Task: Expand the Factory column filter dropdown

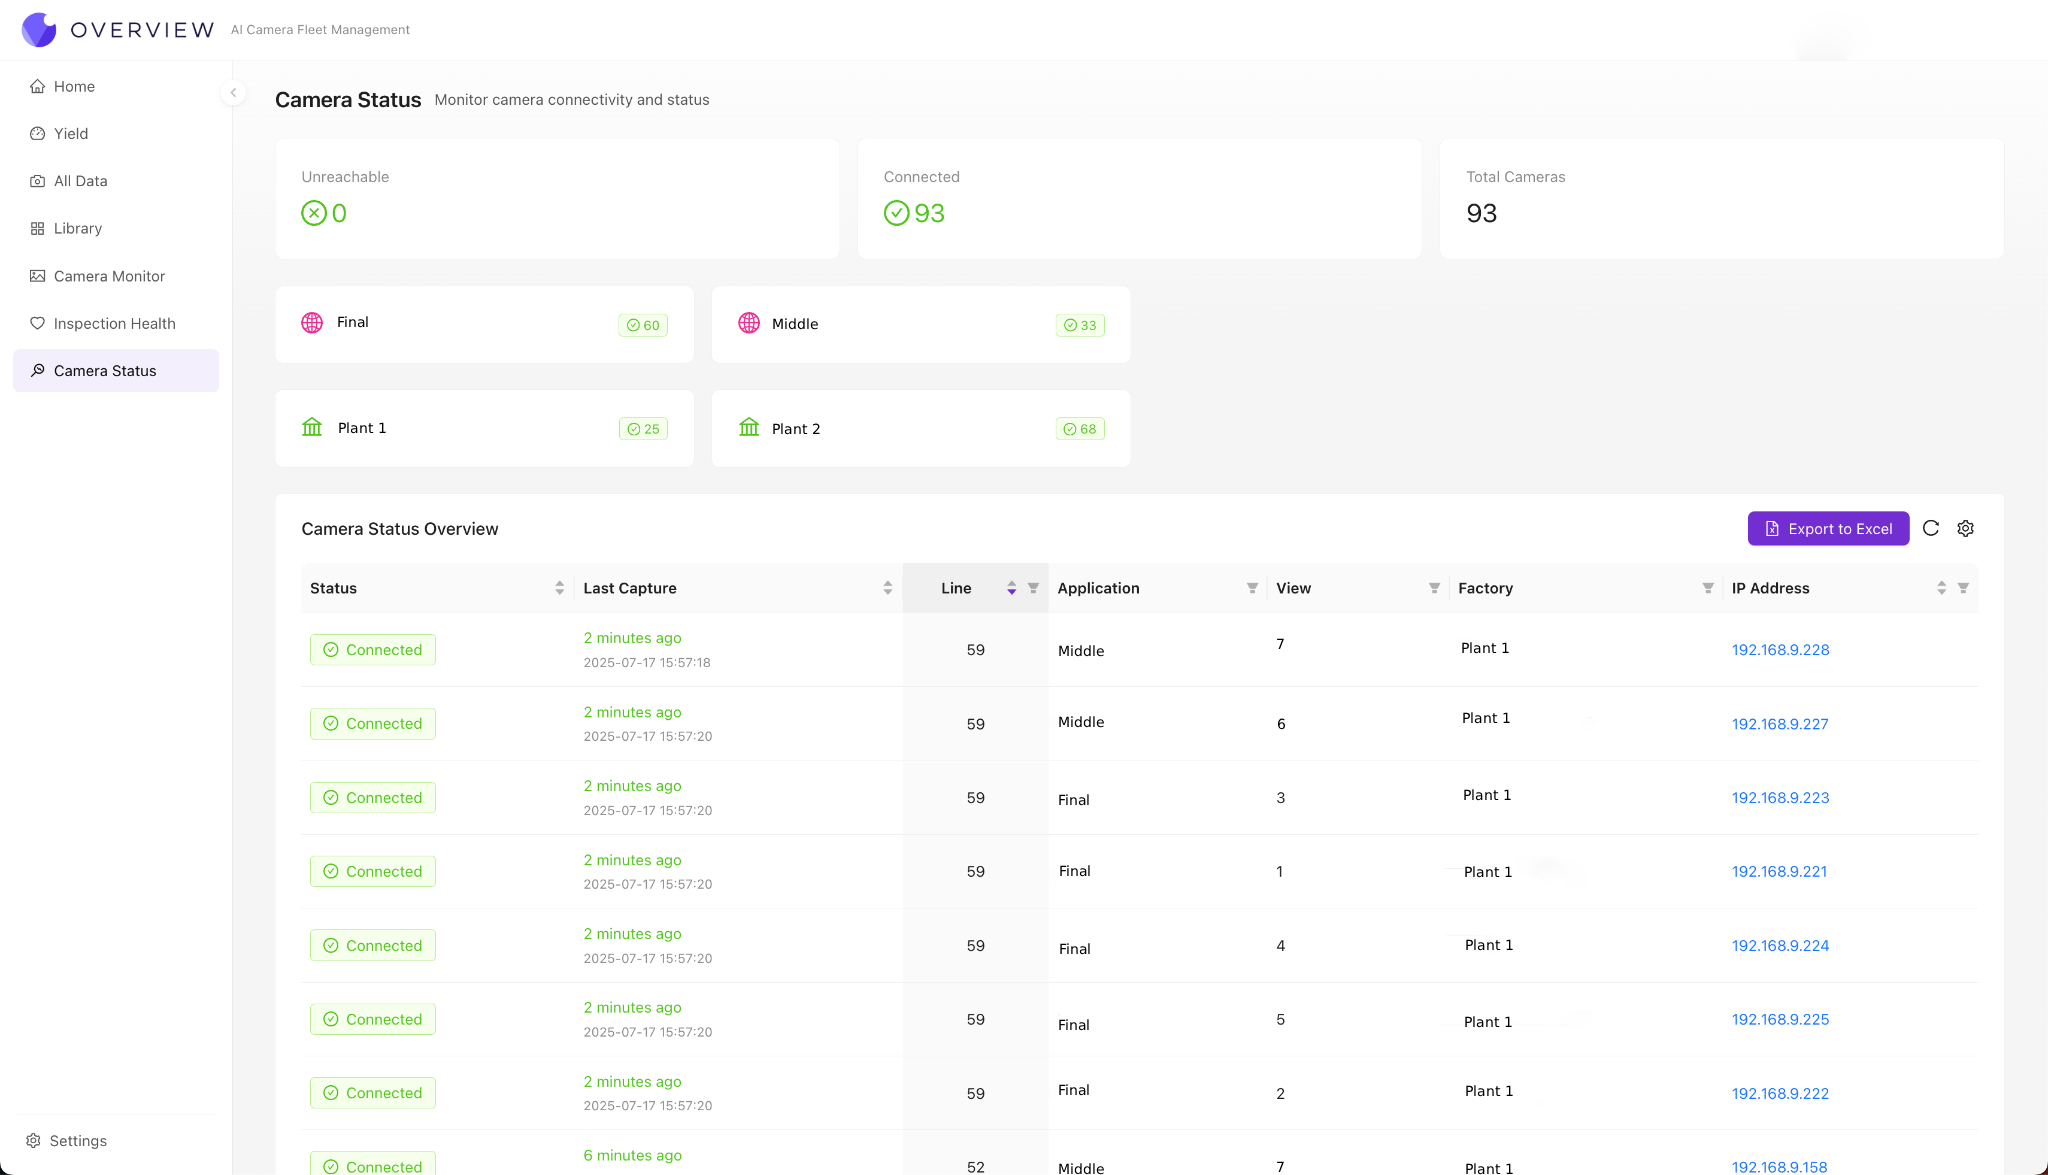Action: (x=1707, y=588)
